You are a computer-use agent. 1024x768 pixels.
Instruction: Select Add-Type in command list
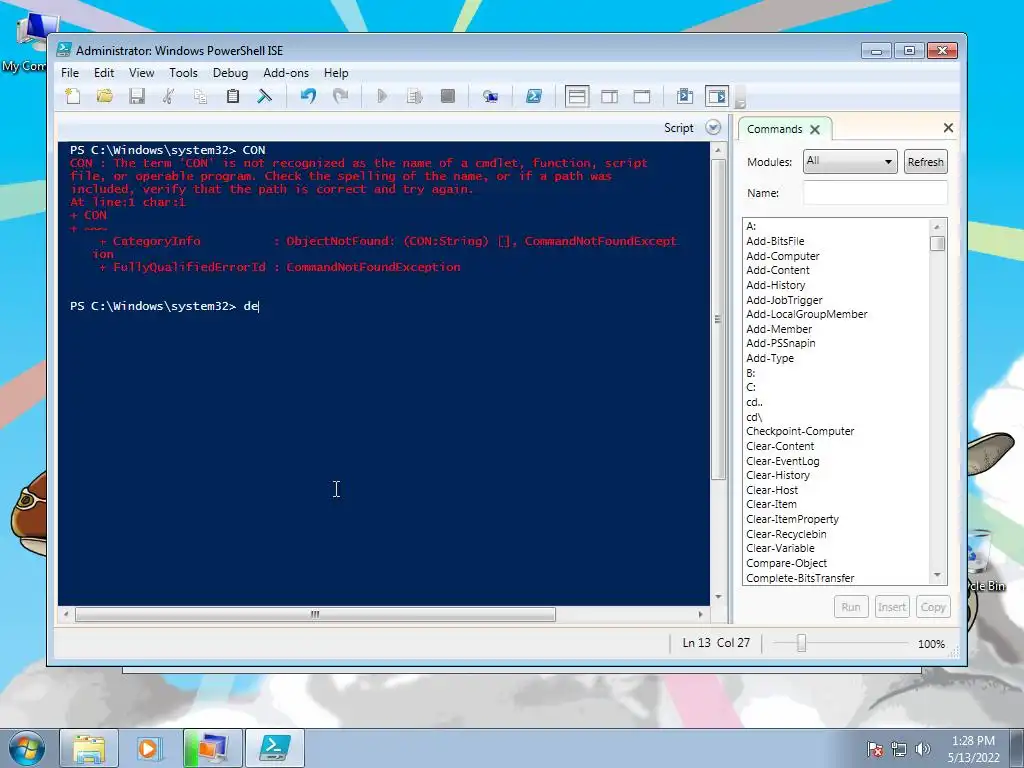[x=770, y=358]
